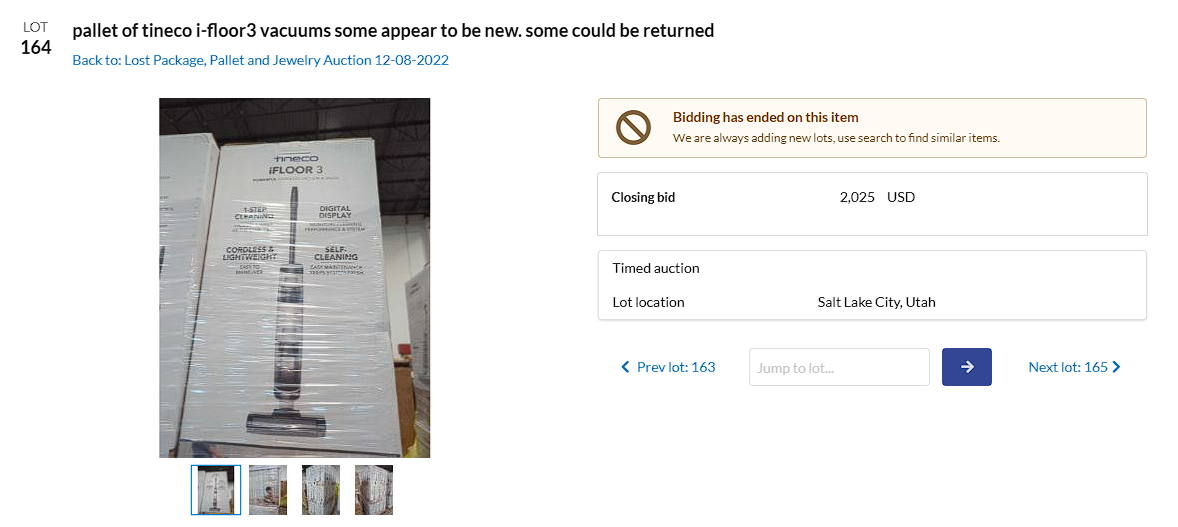
Task: Click the bidding ended prohibited icon
Action: click(633, 127)
